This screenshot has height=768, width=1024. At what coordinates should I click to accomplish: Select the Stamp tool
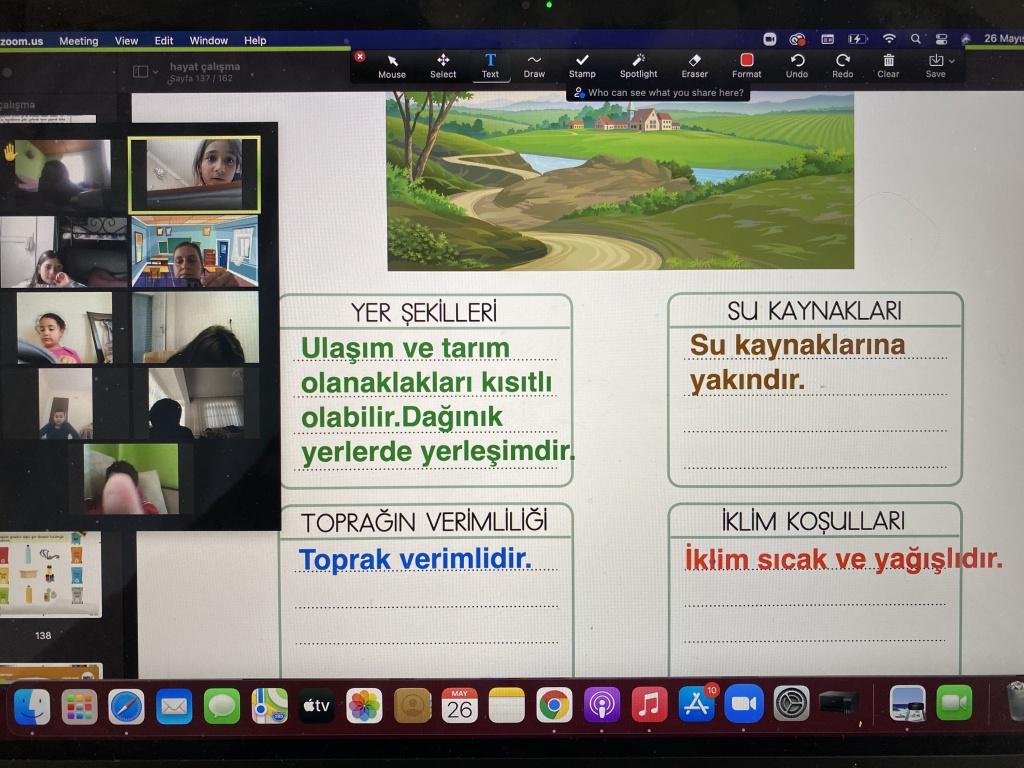pyautogui.click(x=582, y=66)
